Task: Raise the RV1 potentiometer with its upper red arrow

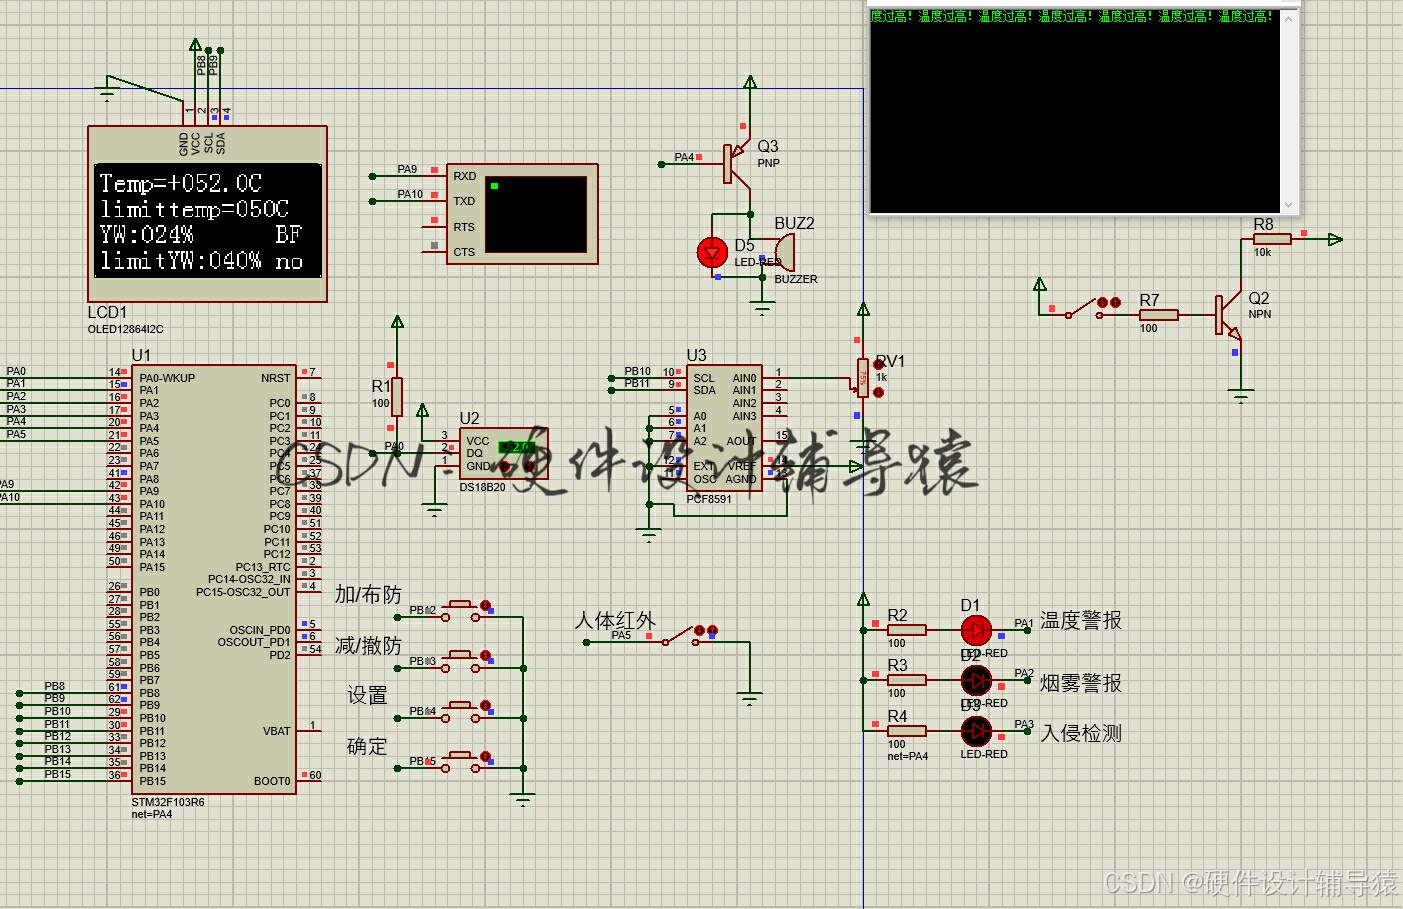Action: pos(878,364)
